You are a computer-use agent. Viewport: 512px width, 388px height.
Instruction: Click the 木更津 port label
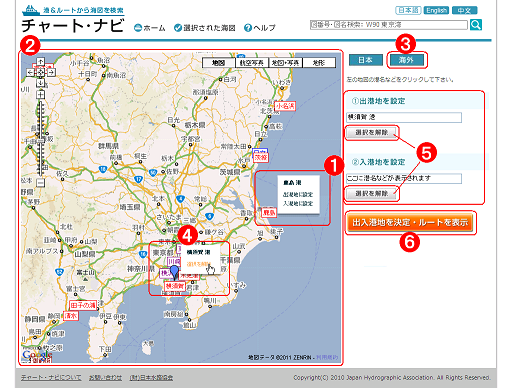[189, 276]
